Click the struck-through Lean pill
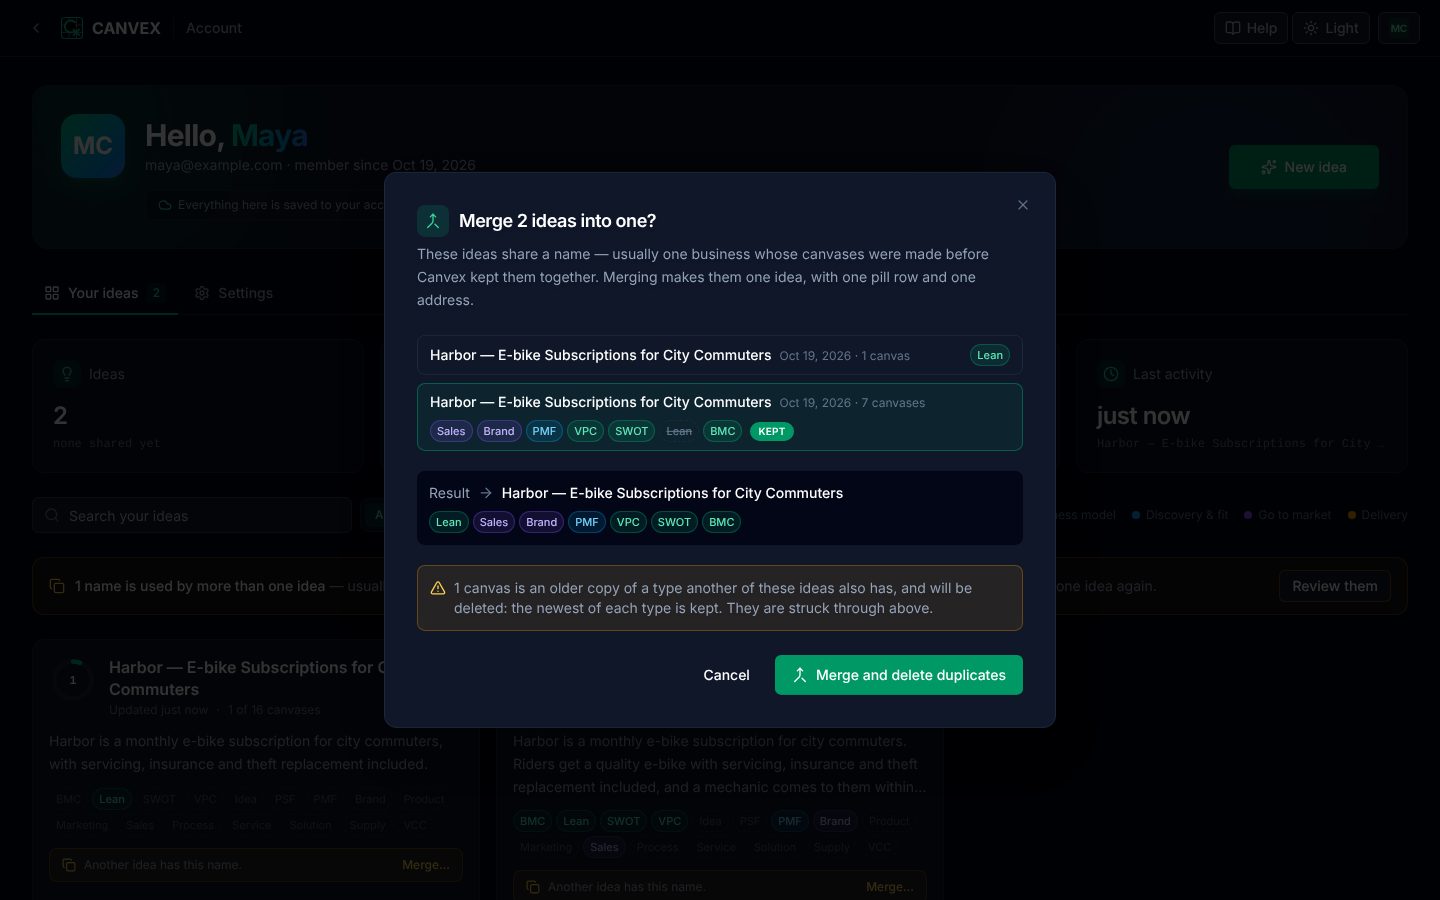The height and width of the screenshot is (900, 1440). (679, 431)
